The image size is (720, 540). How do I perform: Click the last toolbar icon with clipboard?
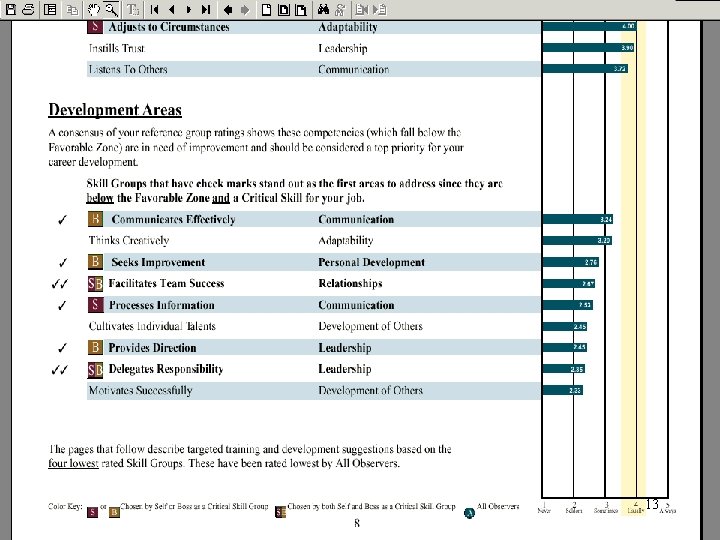[x=380, y=9]
